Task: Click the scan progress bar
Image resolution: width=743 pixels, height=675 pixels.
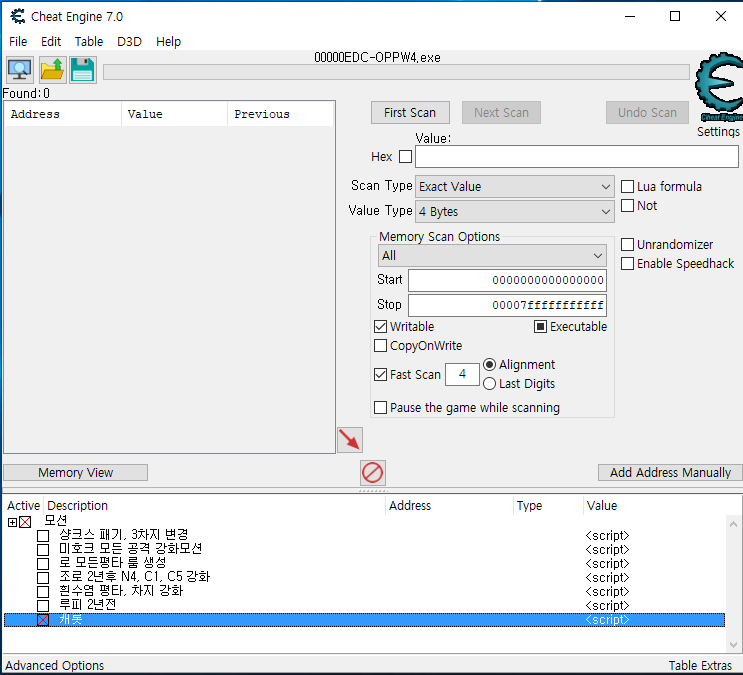Action: pyautogui.click(x=396, y=72)
